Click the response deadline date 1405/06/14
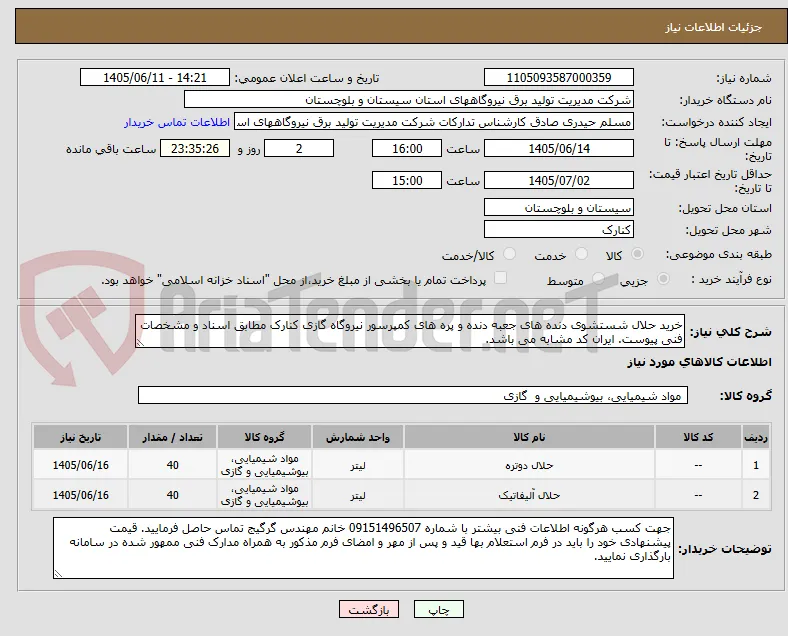The image size is (788, 636). coord(559,149)
